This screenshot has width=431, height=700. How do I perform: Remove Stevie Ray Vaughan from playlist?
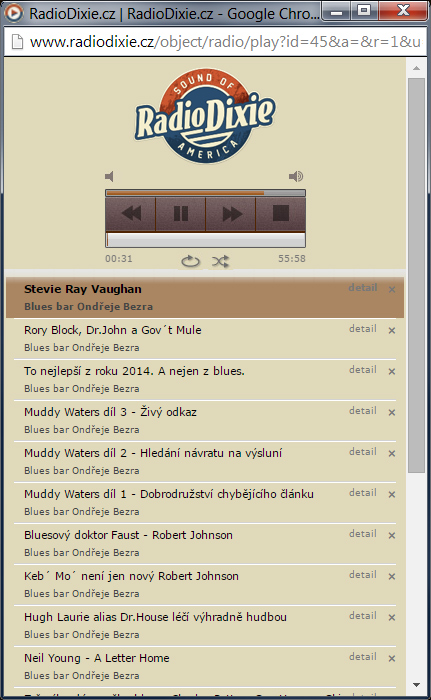coord(392,289)
